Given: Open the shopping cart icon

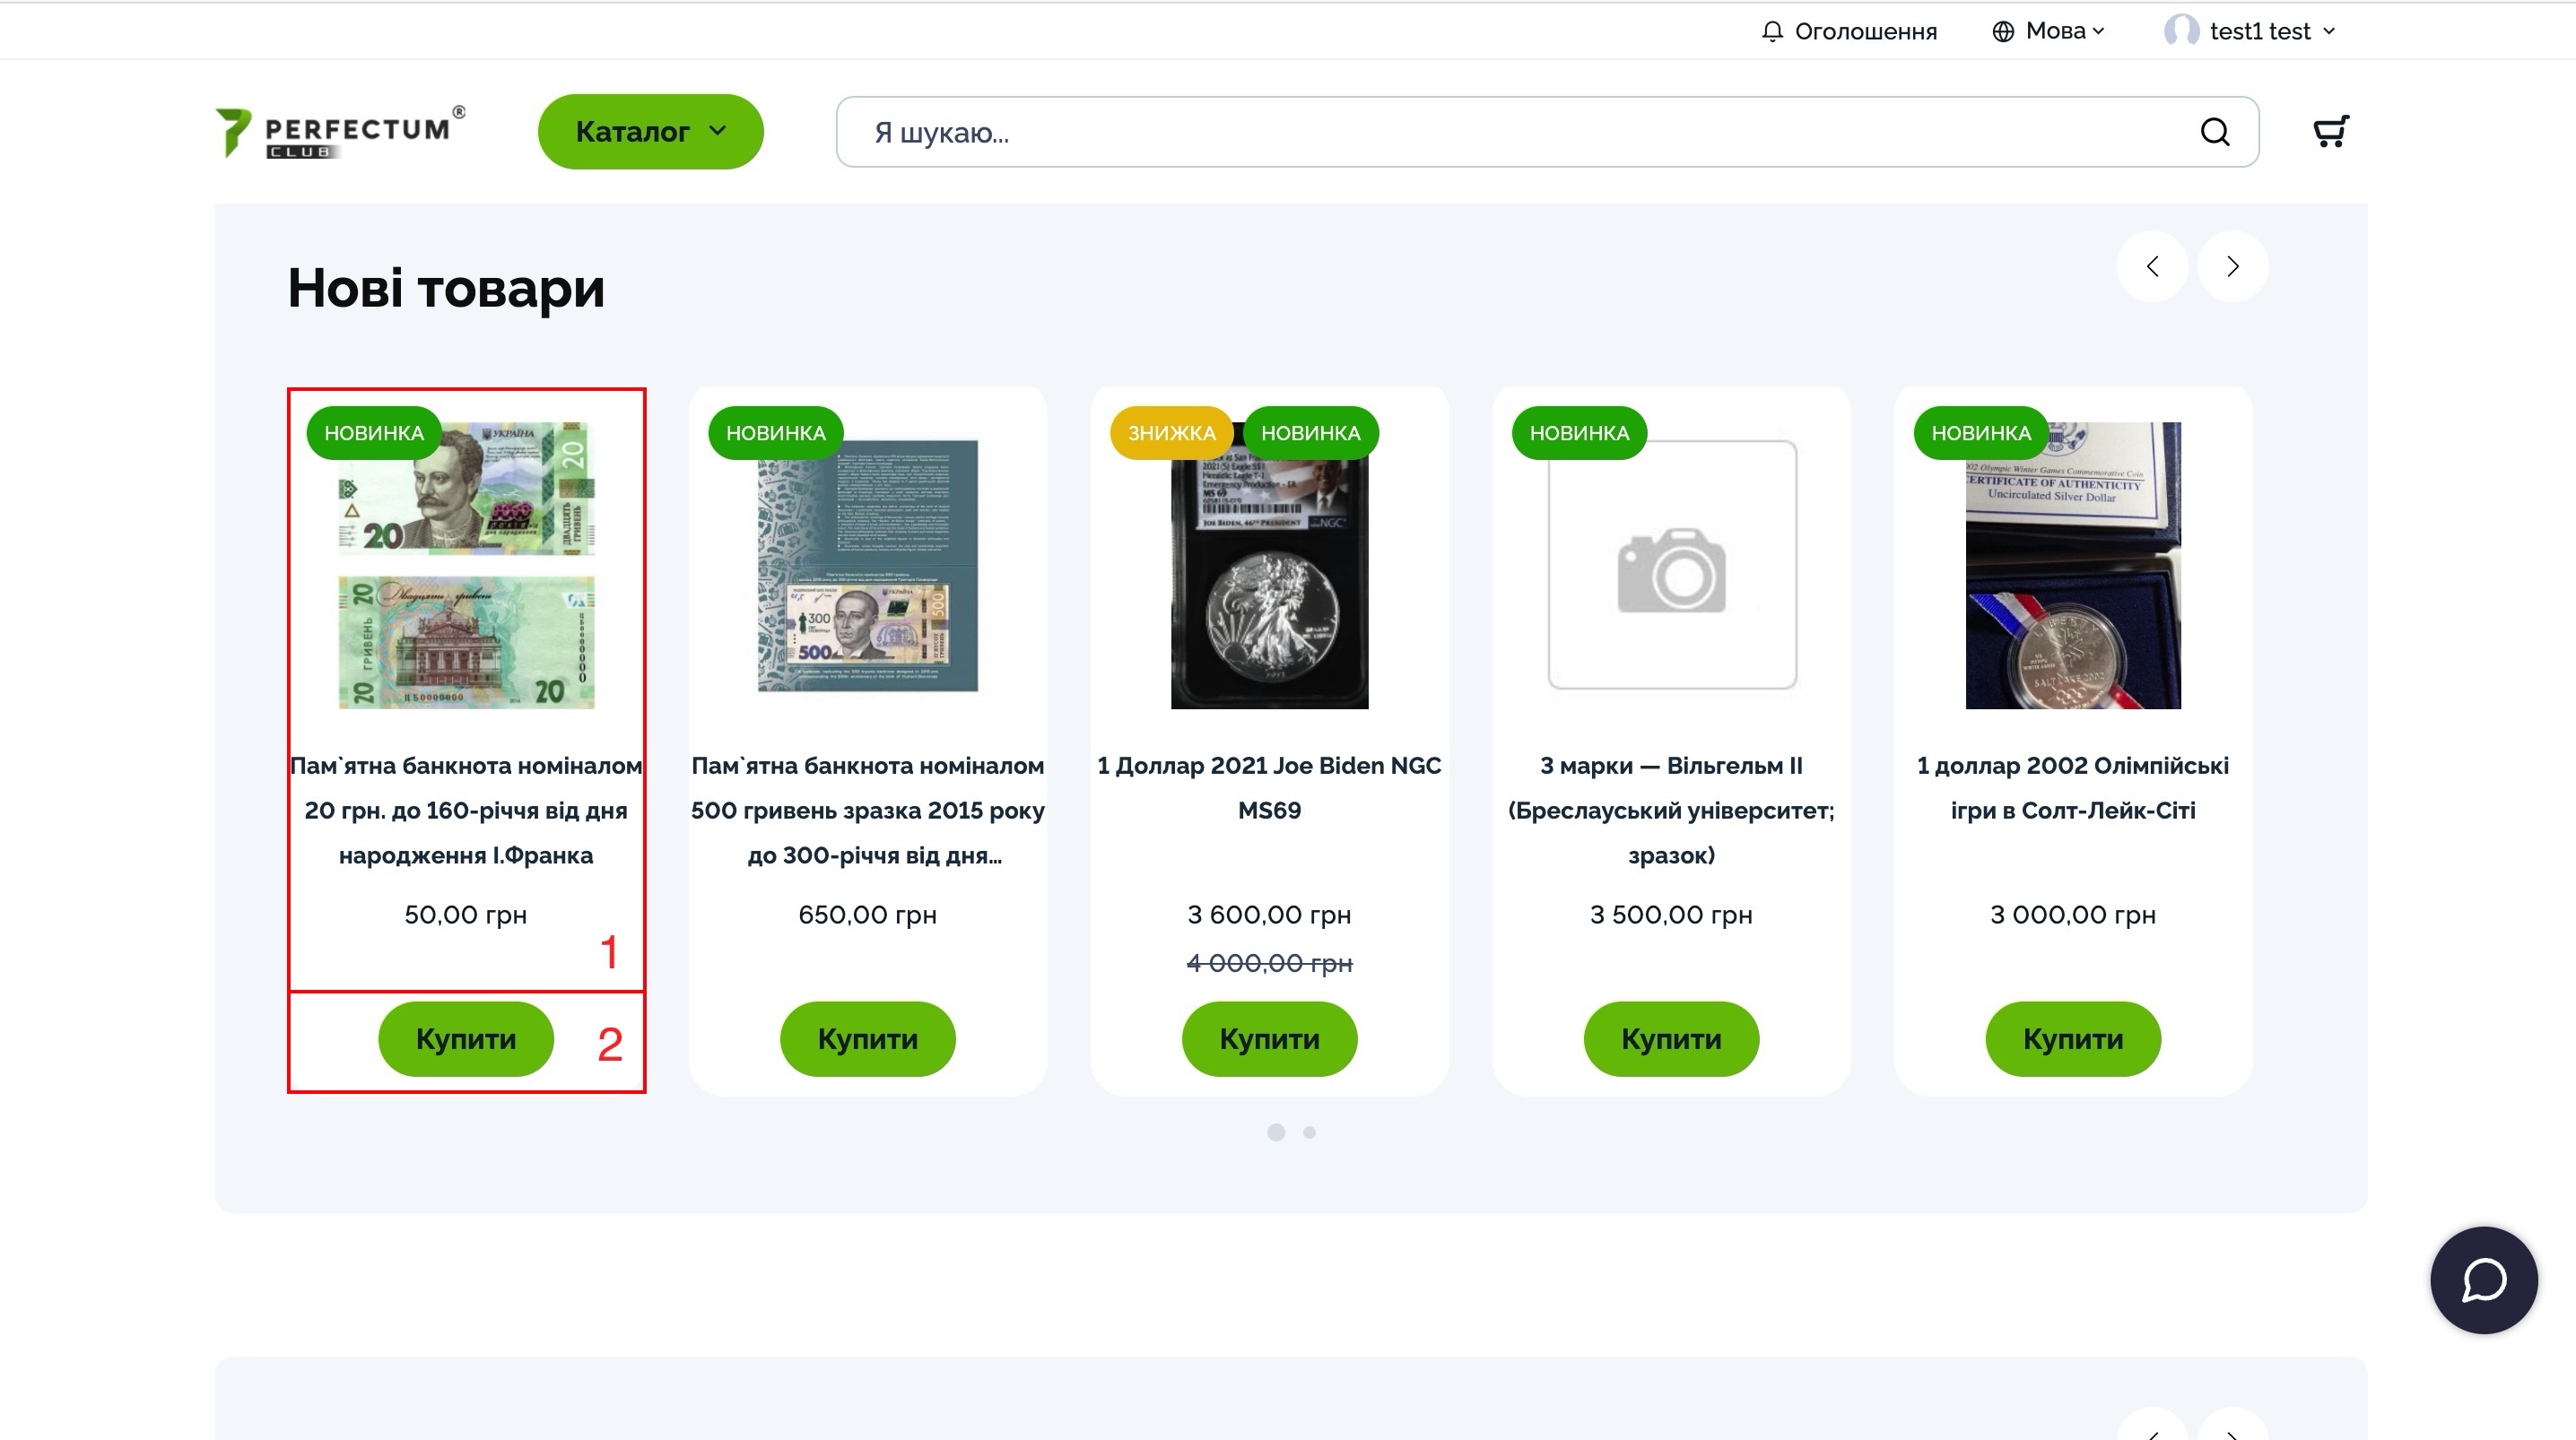Looking at the screenshot, I should click(x=2330, y=131).
